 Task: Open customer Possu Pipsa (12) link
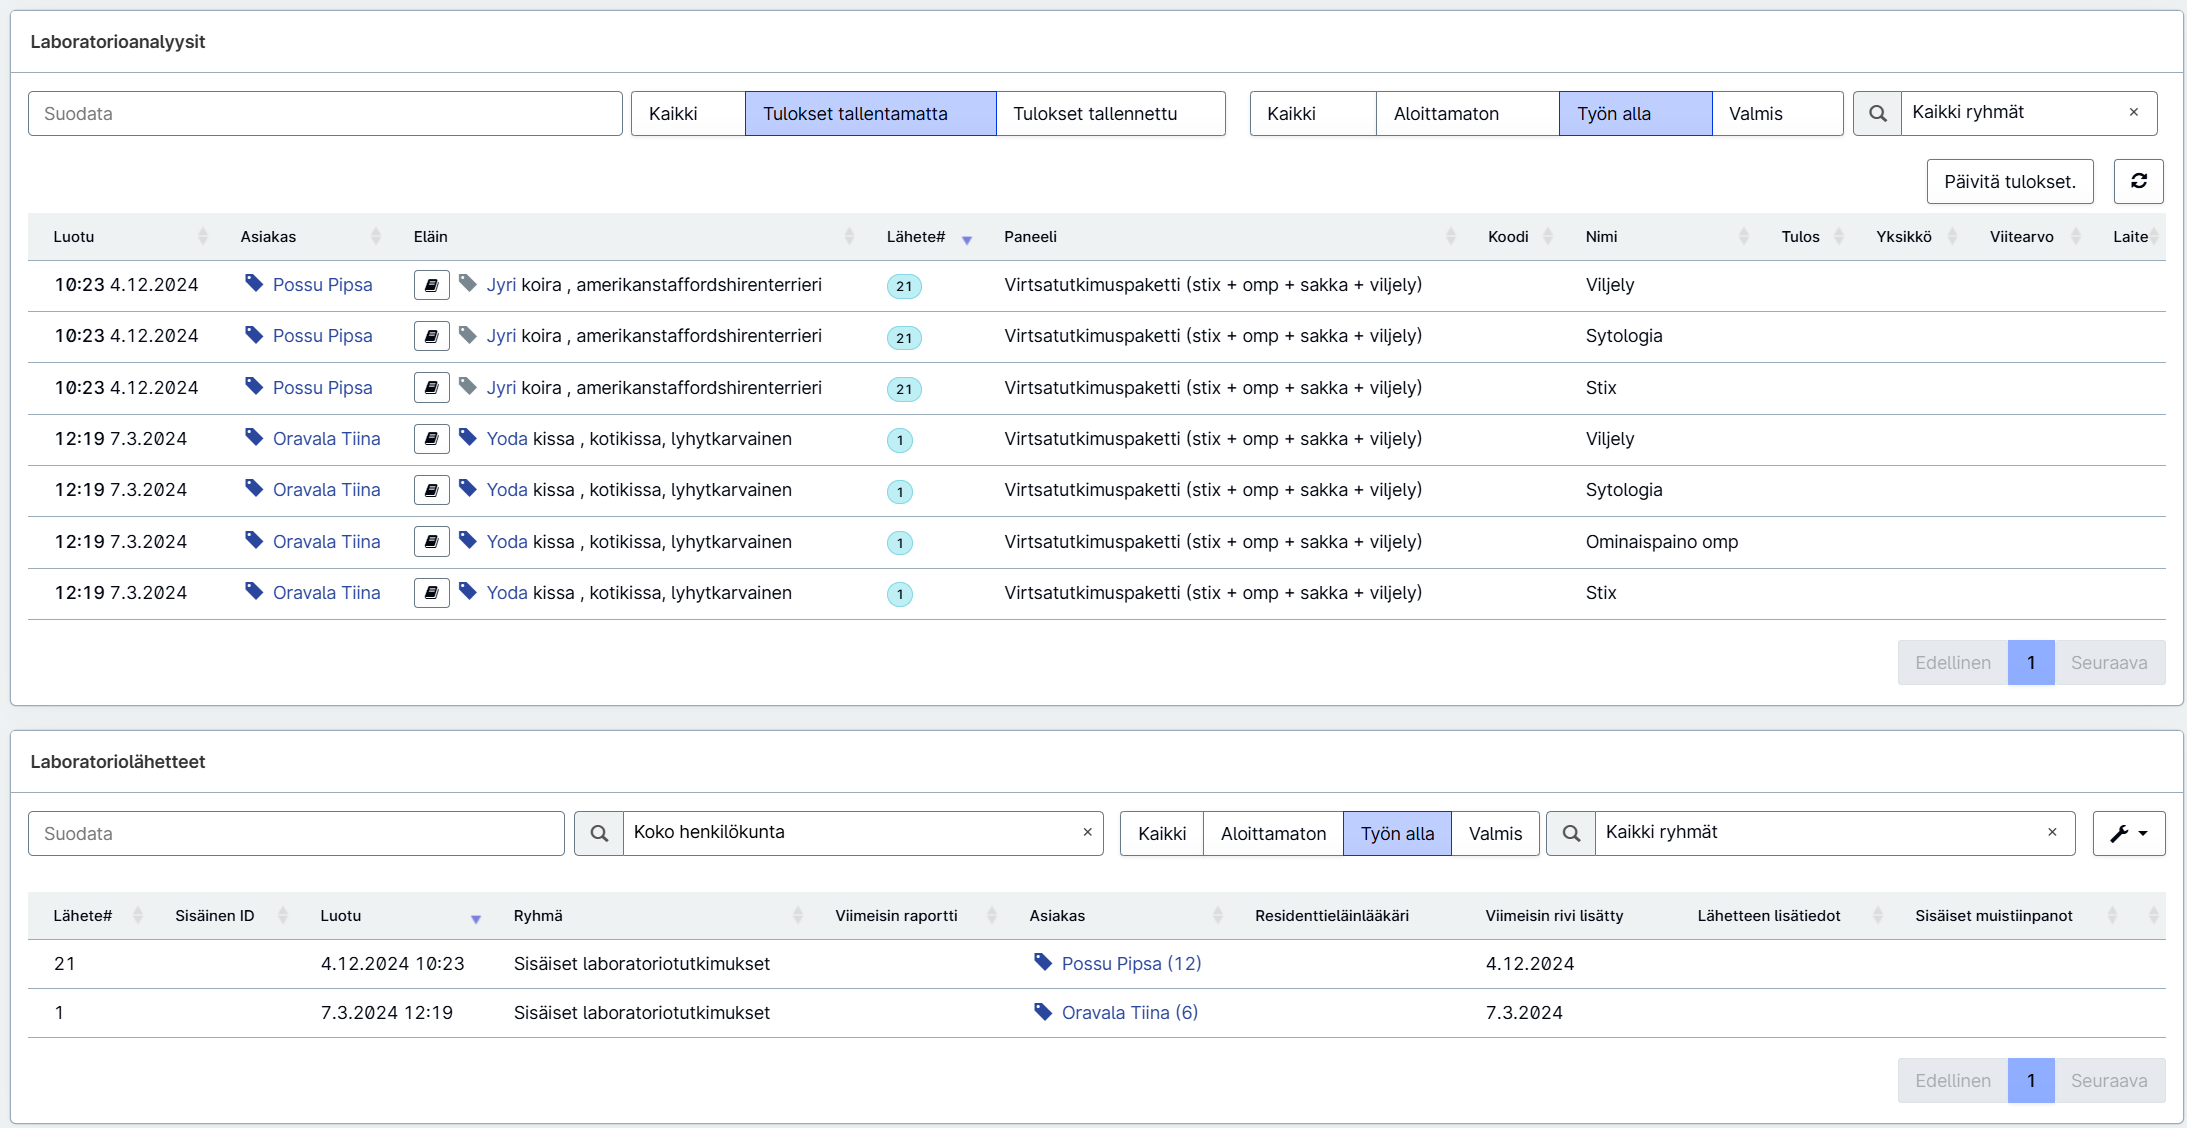point(1131,963)
